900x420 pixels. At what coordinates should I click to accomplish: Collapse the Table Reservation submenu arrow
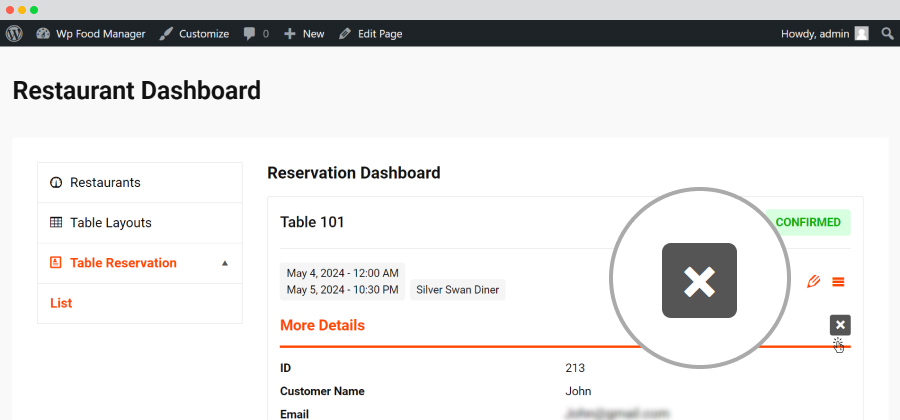pos(225,263)
